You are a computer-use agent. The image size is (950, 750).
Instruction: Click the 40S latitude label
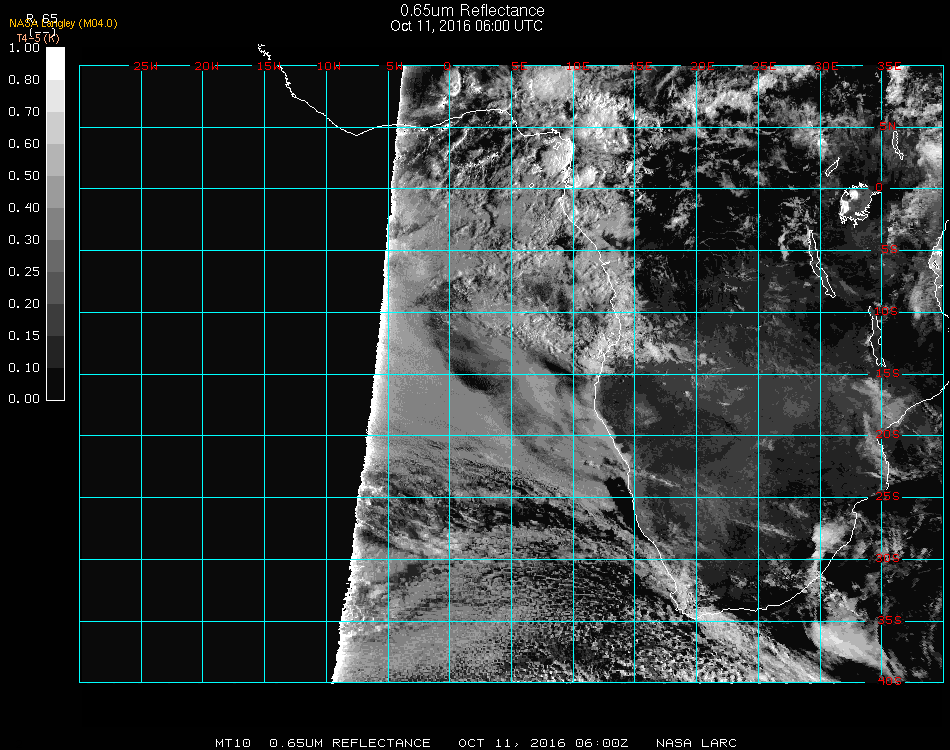pos(887,682)
